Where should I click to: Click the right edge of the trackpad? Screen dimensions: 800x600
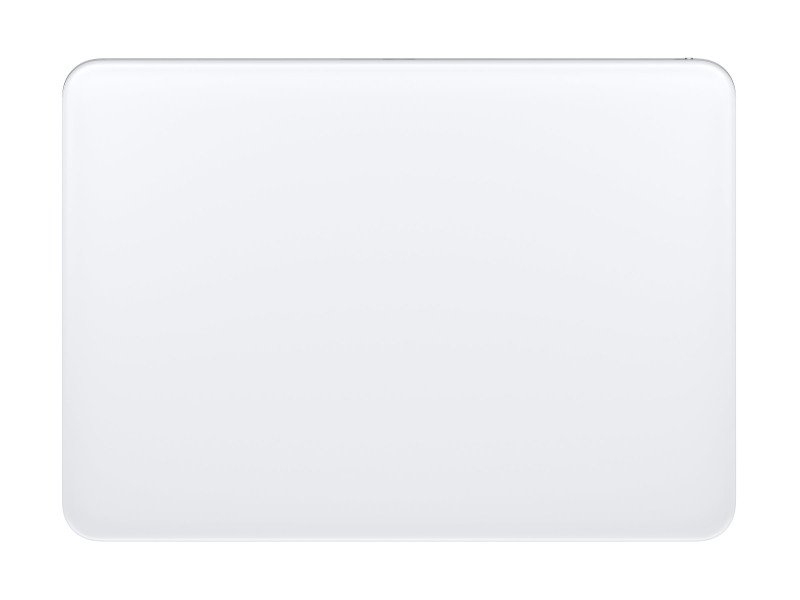(734, 300)
